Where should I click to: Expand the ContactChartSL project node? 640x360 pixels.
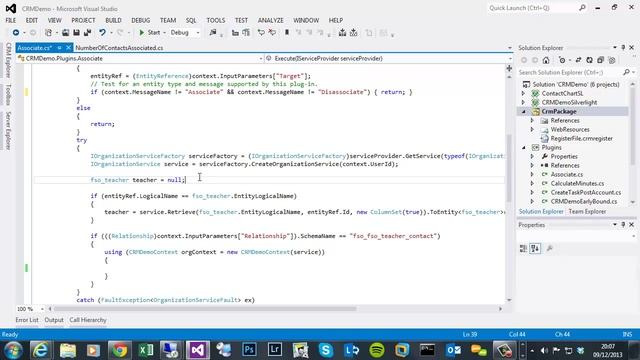pos(524,93)
